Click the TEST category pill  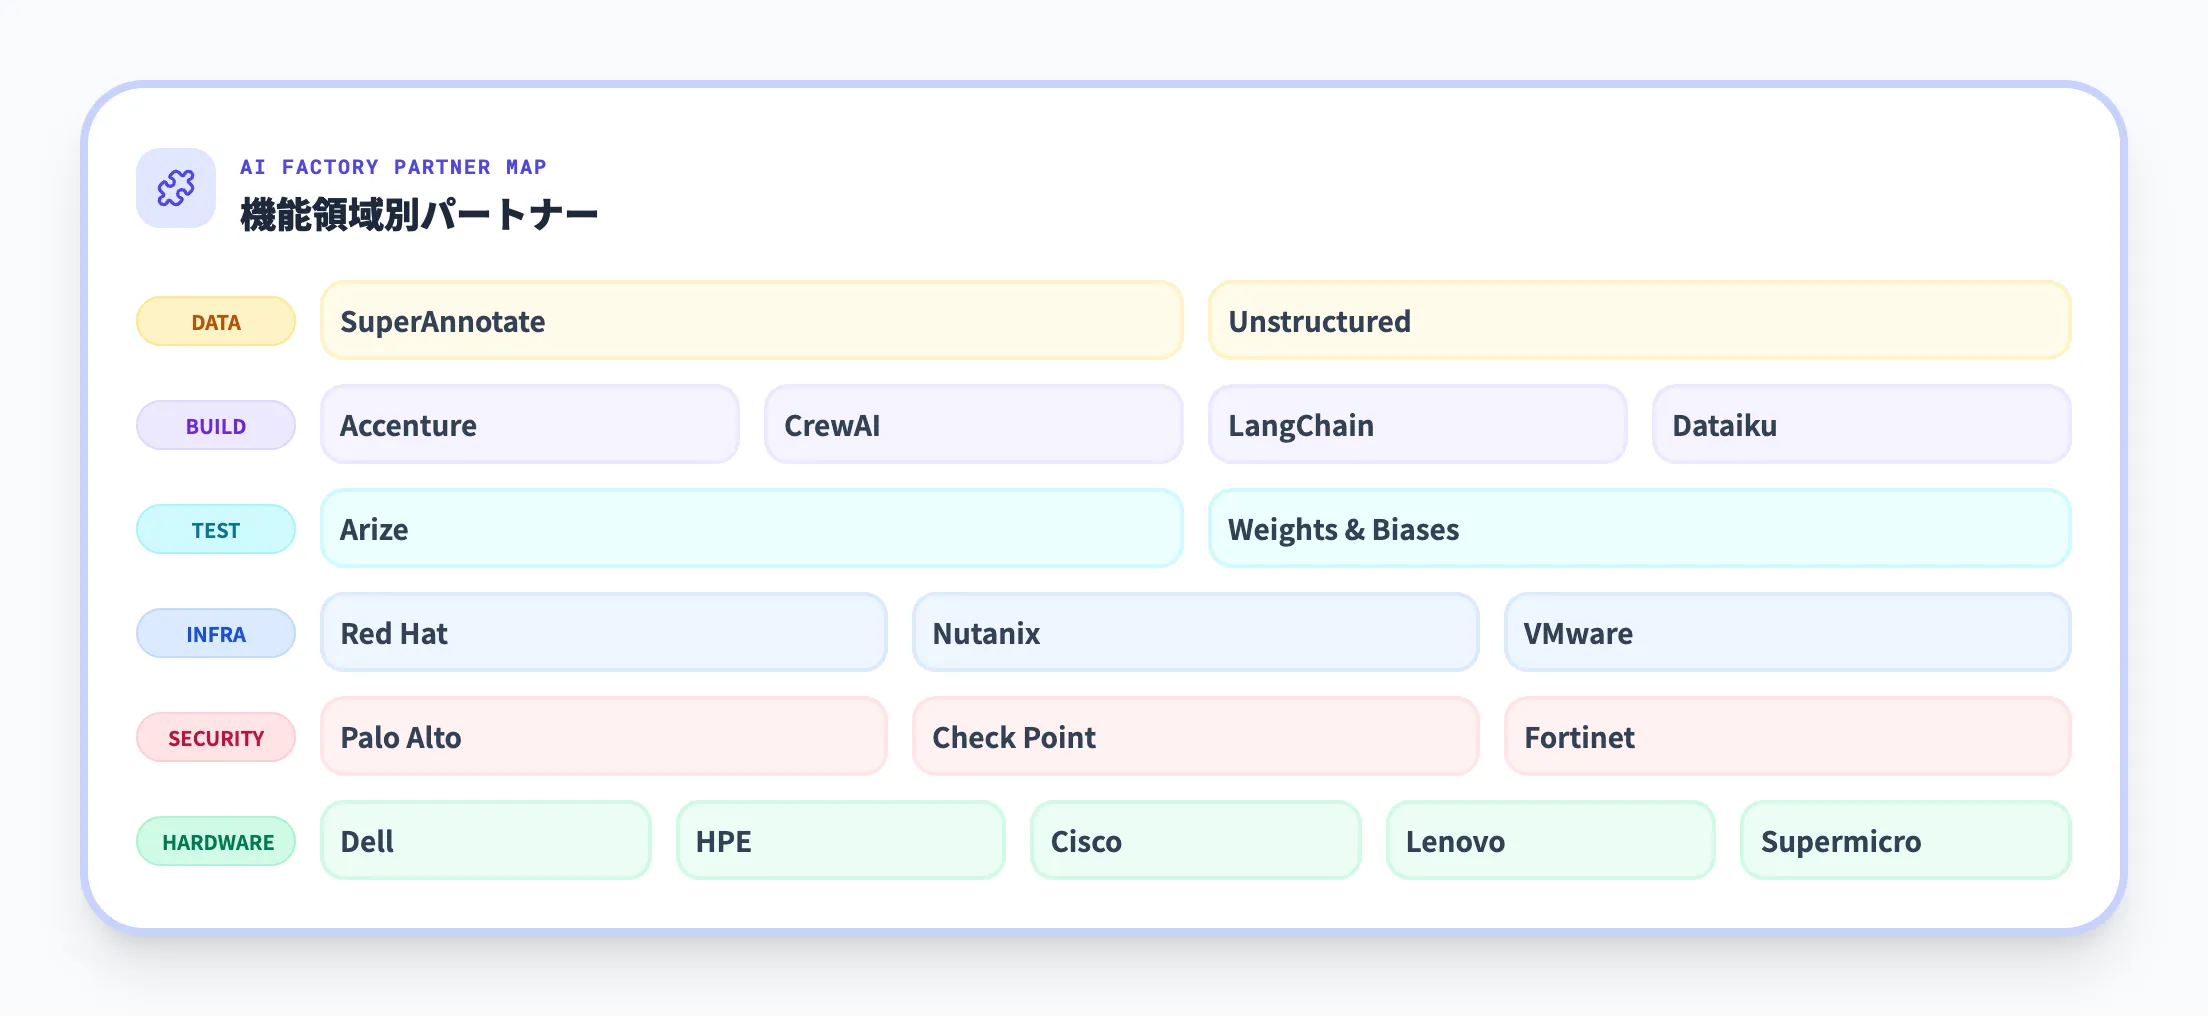(x=216, y=530)
